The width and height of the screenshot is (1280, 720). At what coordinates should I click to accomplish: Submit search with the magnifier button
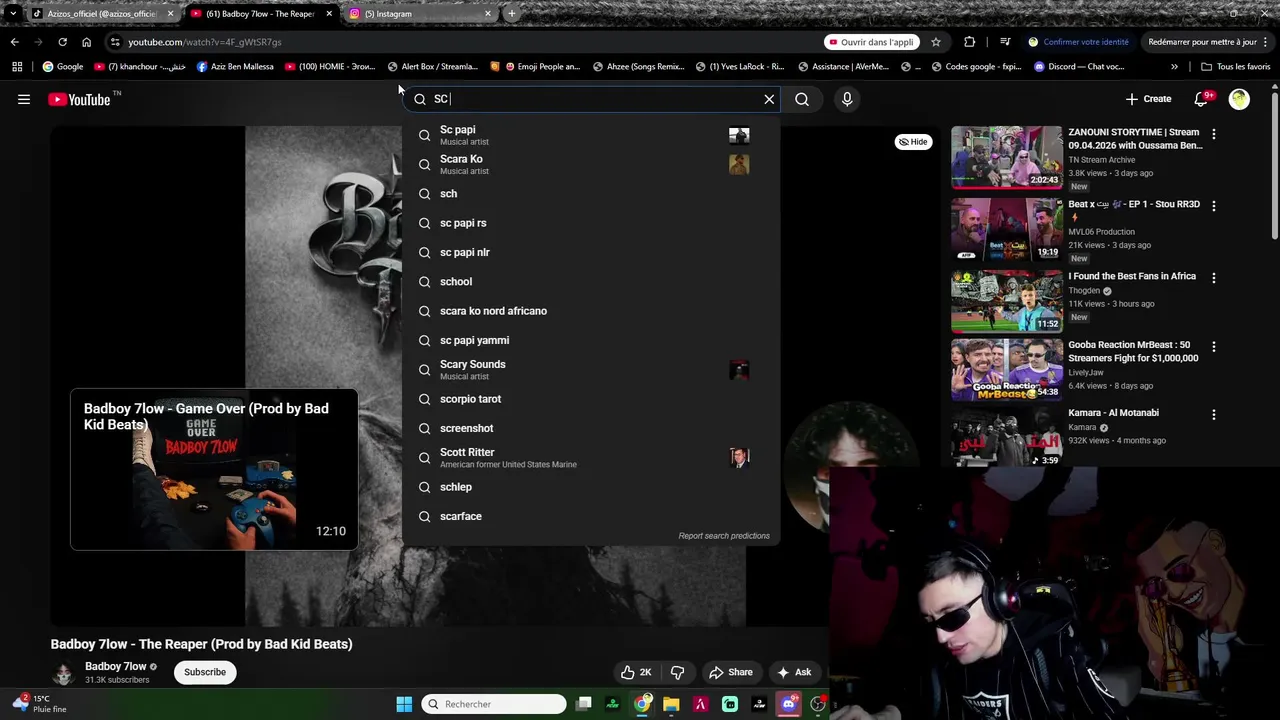coord(802,99)
